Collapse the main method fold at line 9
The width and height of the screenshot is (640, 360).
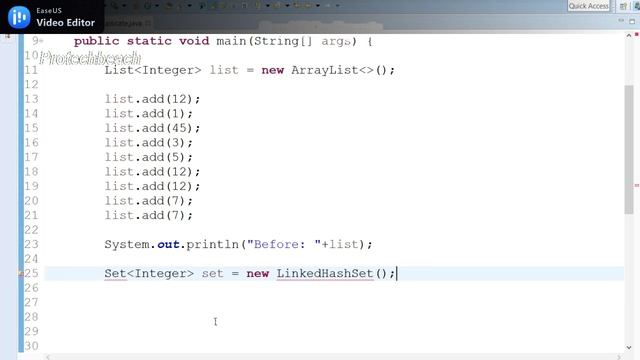pos(41,41)
